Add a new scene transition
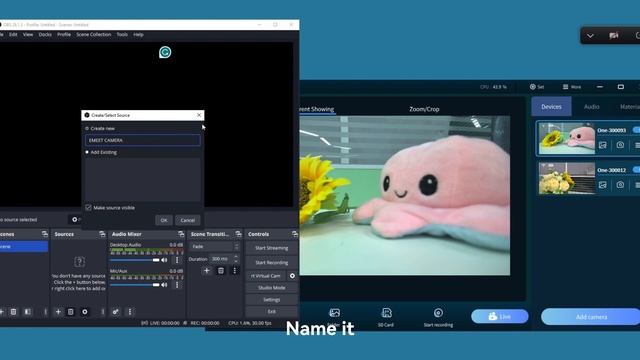Viewport: 640px width, 360px height. click(207, 271)
